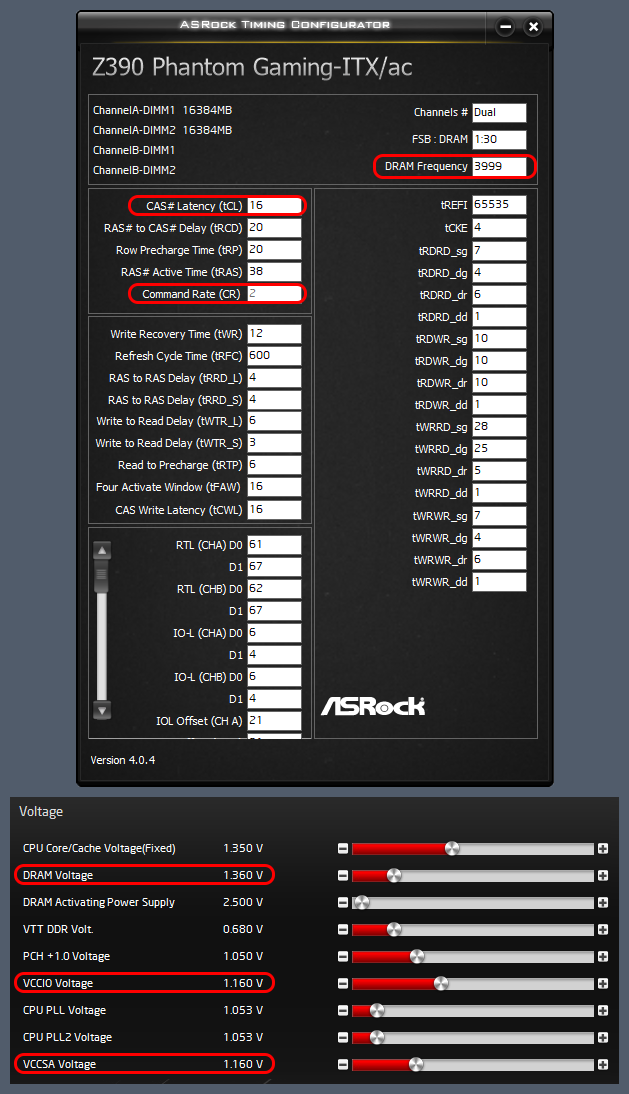The width and height of the screenshot is (629, 1094).
Task: Click the tWRRD_sg field showing 28
Action: click(x=499, y=426)
